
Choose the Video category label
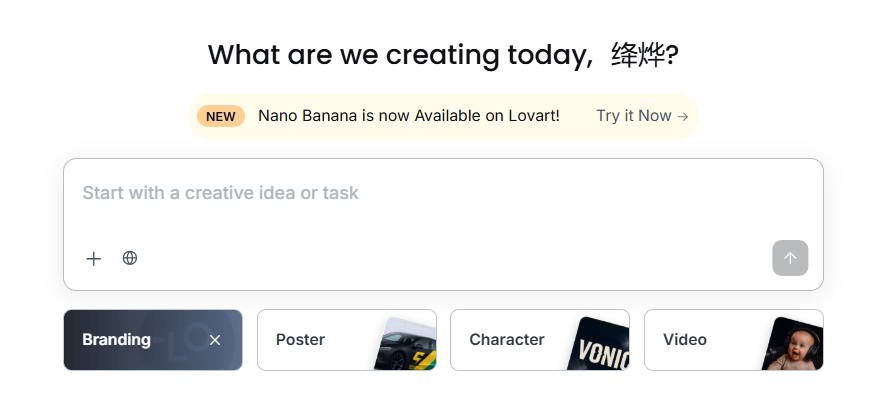coord(685,340)
